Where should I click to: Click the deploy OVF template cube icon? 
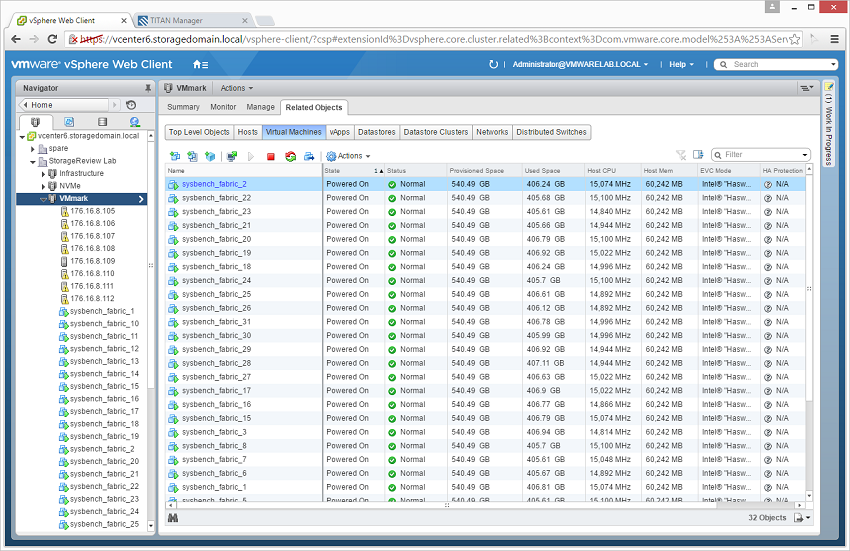[210, 156]
